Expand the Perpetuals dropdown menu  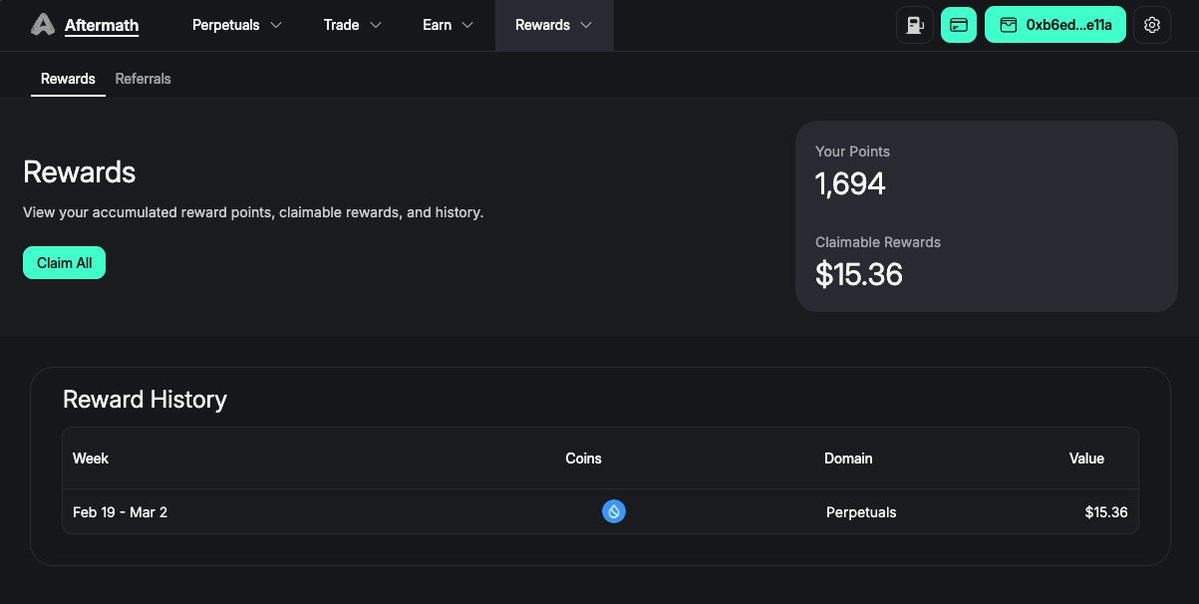pos(237,25)
